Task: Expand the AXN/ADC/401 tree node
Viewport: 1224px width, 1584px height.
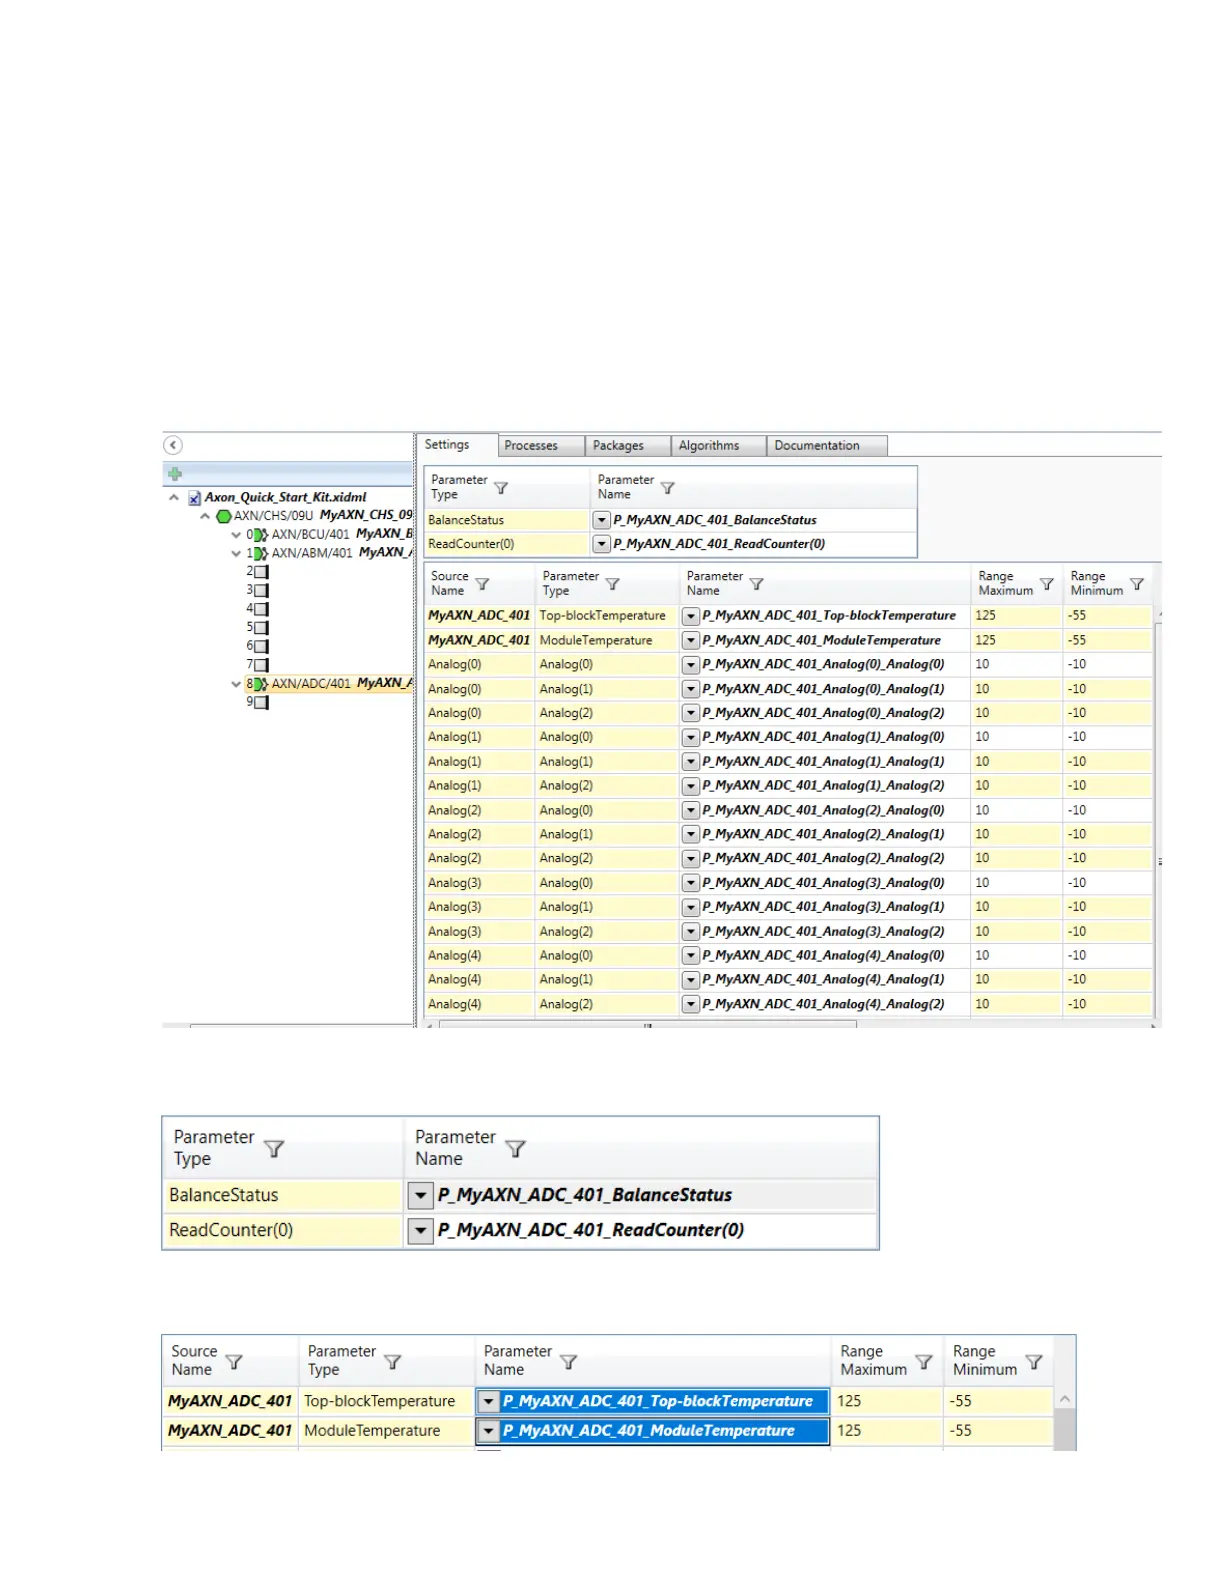Action: [236, 684]
